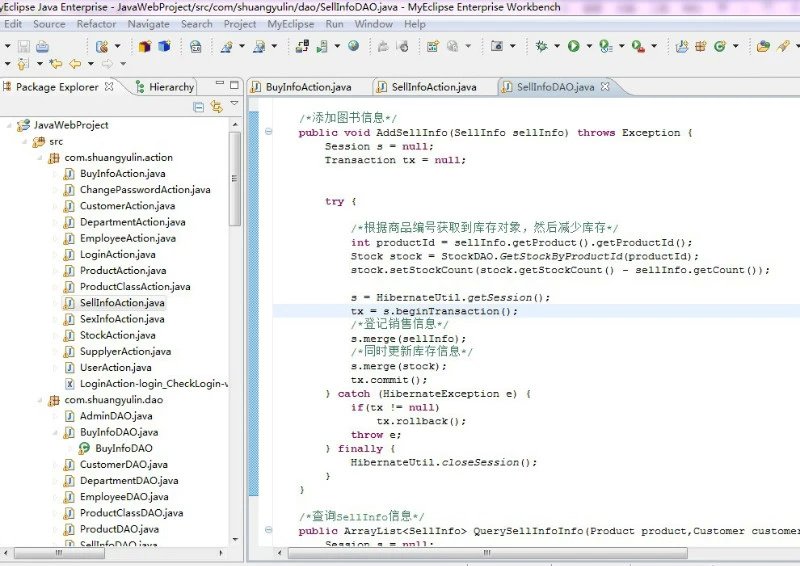Toggle Link with Editor in Package Explorer
This screenshot has width=800, height=566.
[217, 107]
